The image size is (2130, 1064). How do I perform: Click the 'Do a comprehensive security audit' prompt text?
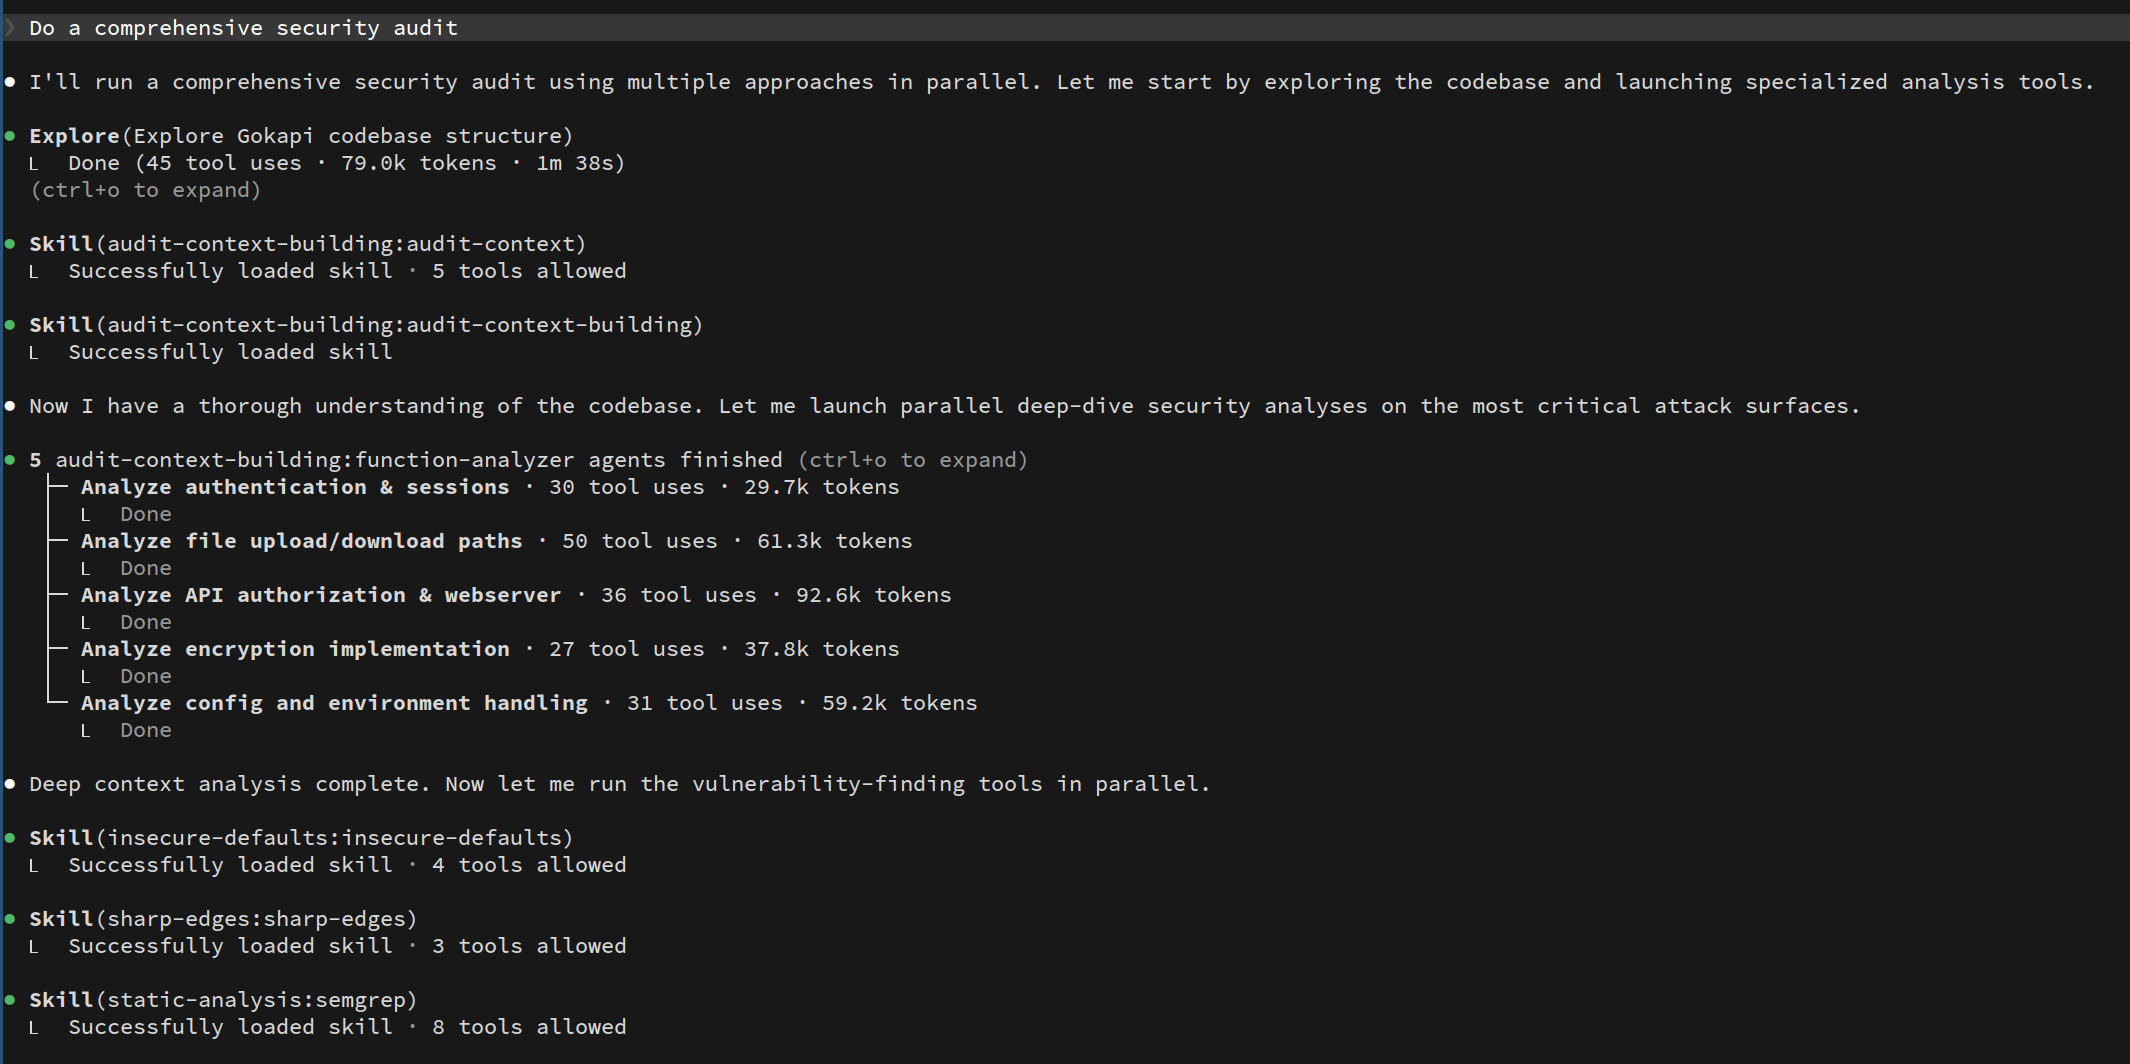[243, 28]
